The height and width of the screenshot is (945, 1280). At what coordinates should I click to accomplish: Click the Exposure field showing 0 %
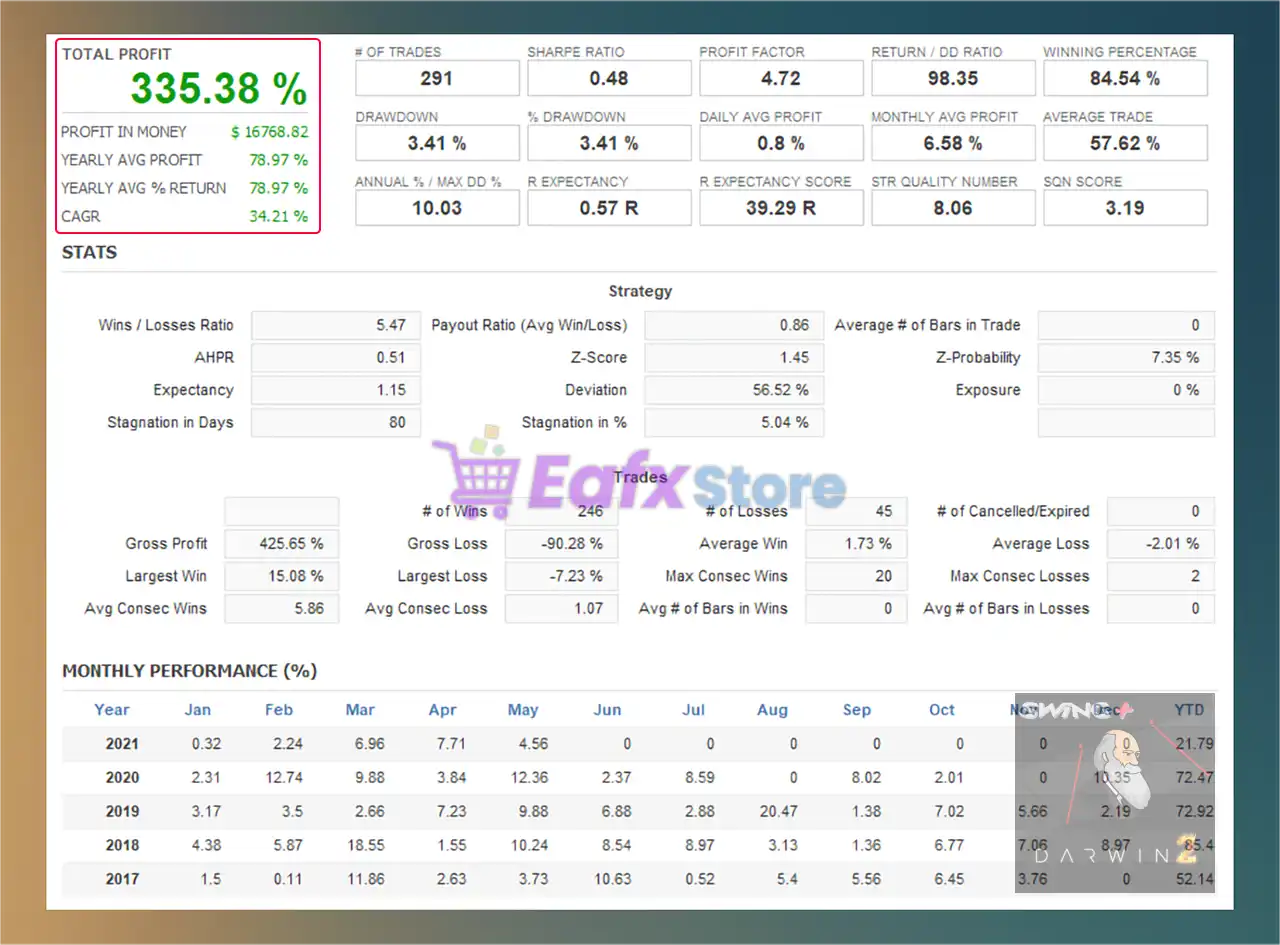(x=1126, y=390)
